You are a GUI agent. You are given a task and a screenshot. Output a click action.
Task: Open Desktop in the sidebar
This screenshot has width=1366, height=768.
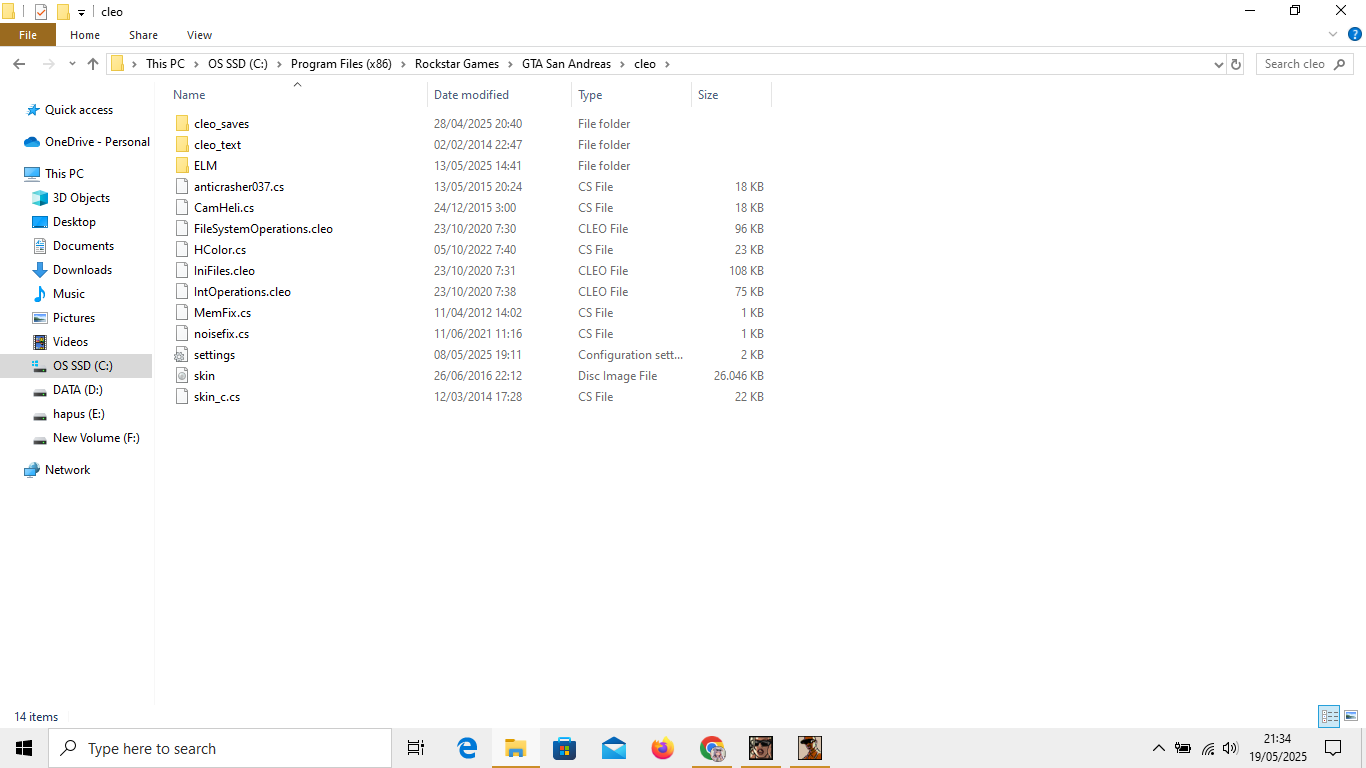pos(74,222)
